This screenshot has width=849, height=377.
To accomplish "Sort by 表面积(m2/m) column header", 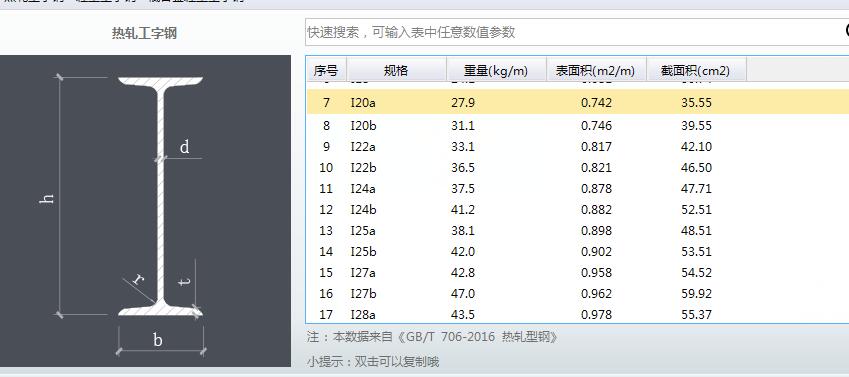I will click(x=596, y=70).
